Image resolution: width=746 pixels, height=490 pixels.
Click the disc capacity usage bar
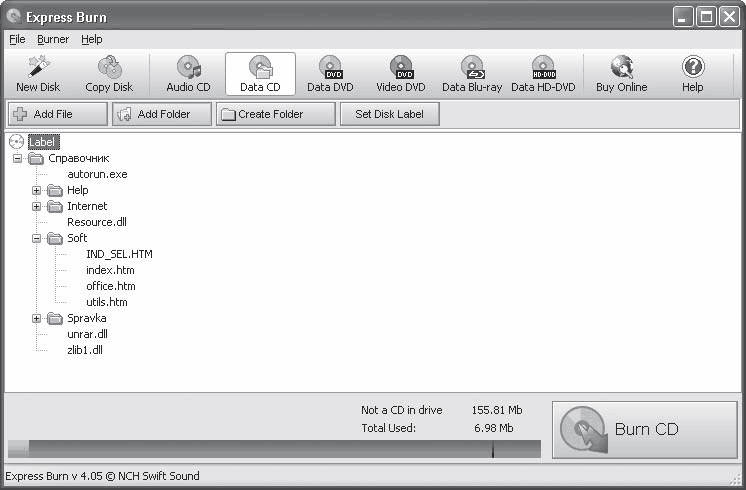tap(275, 449)
